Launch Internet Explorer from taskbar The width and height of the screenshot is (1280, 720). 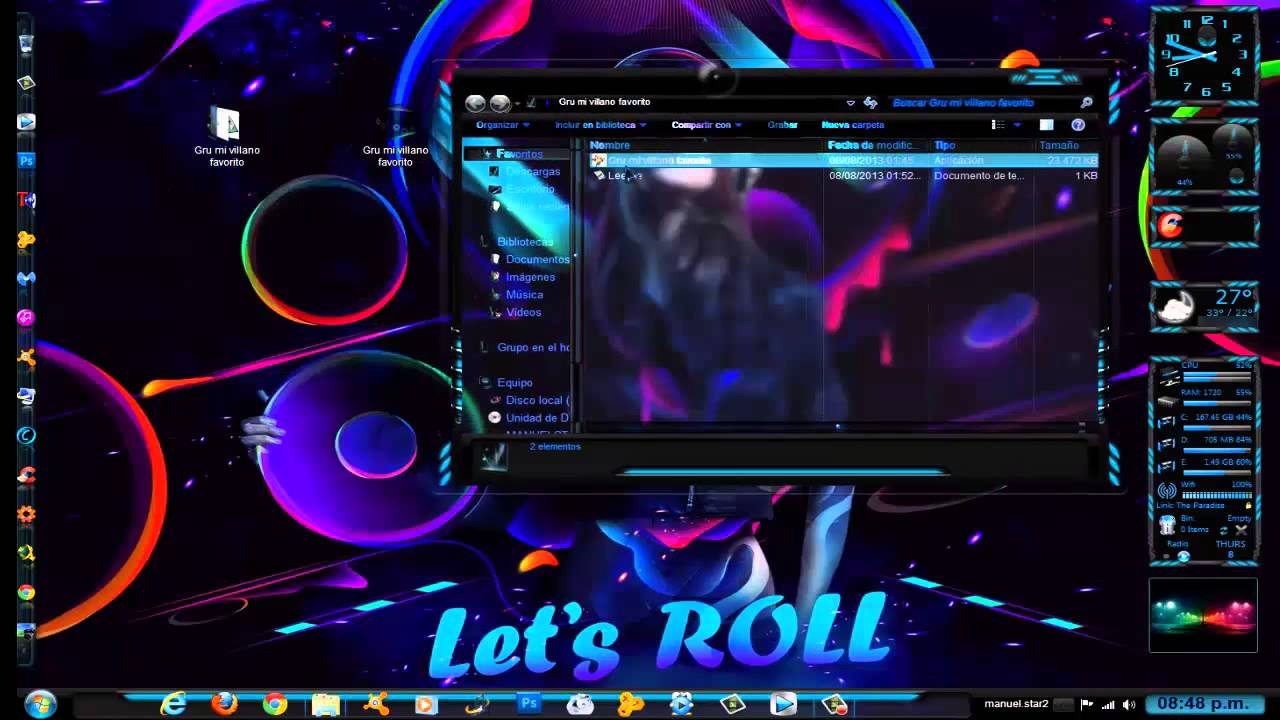coord(174,704)
